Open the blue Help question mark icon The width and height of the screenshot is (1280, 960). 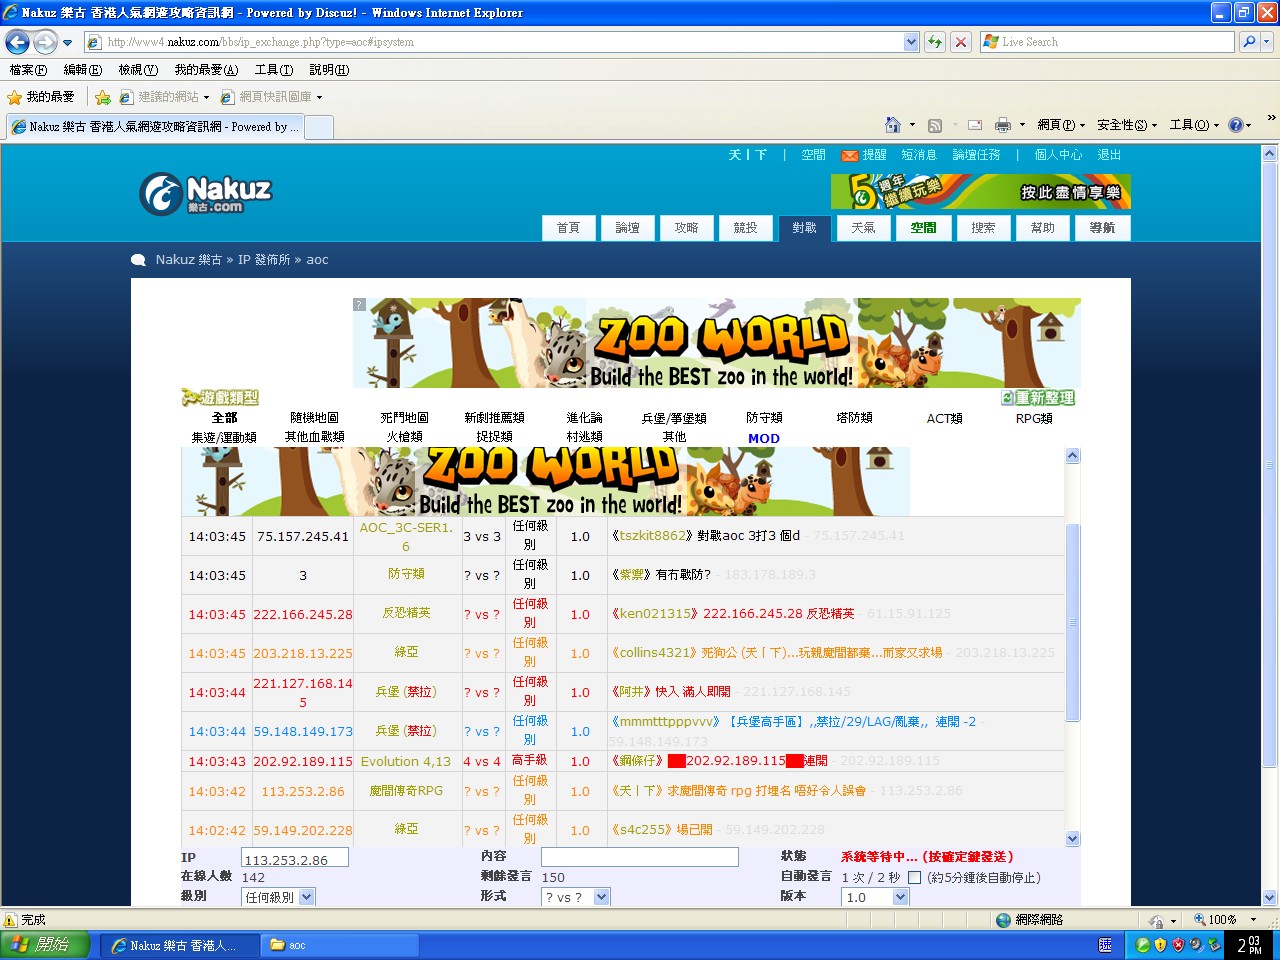[x=1236, y=125]
